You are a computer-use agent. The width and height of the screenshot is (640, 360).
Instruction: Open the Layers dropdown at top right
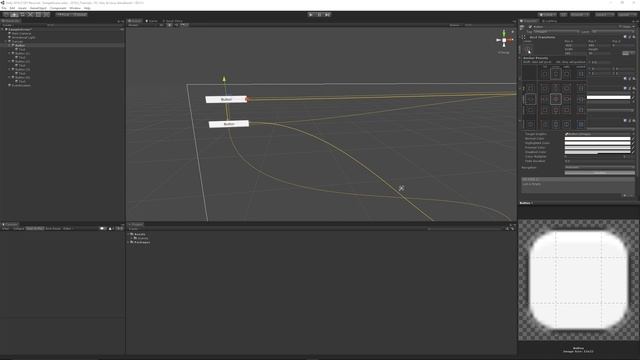coord(604,14)
